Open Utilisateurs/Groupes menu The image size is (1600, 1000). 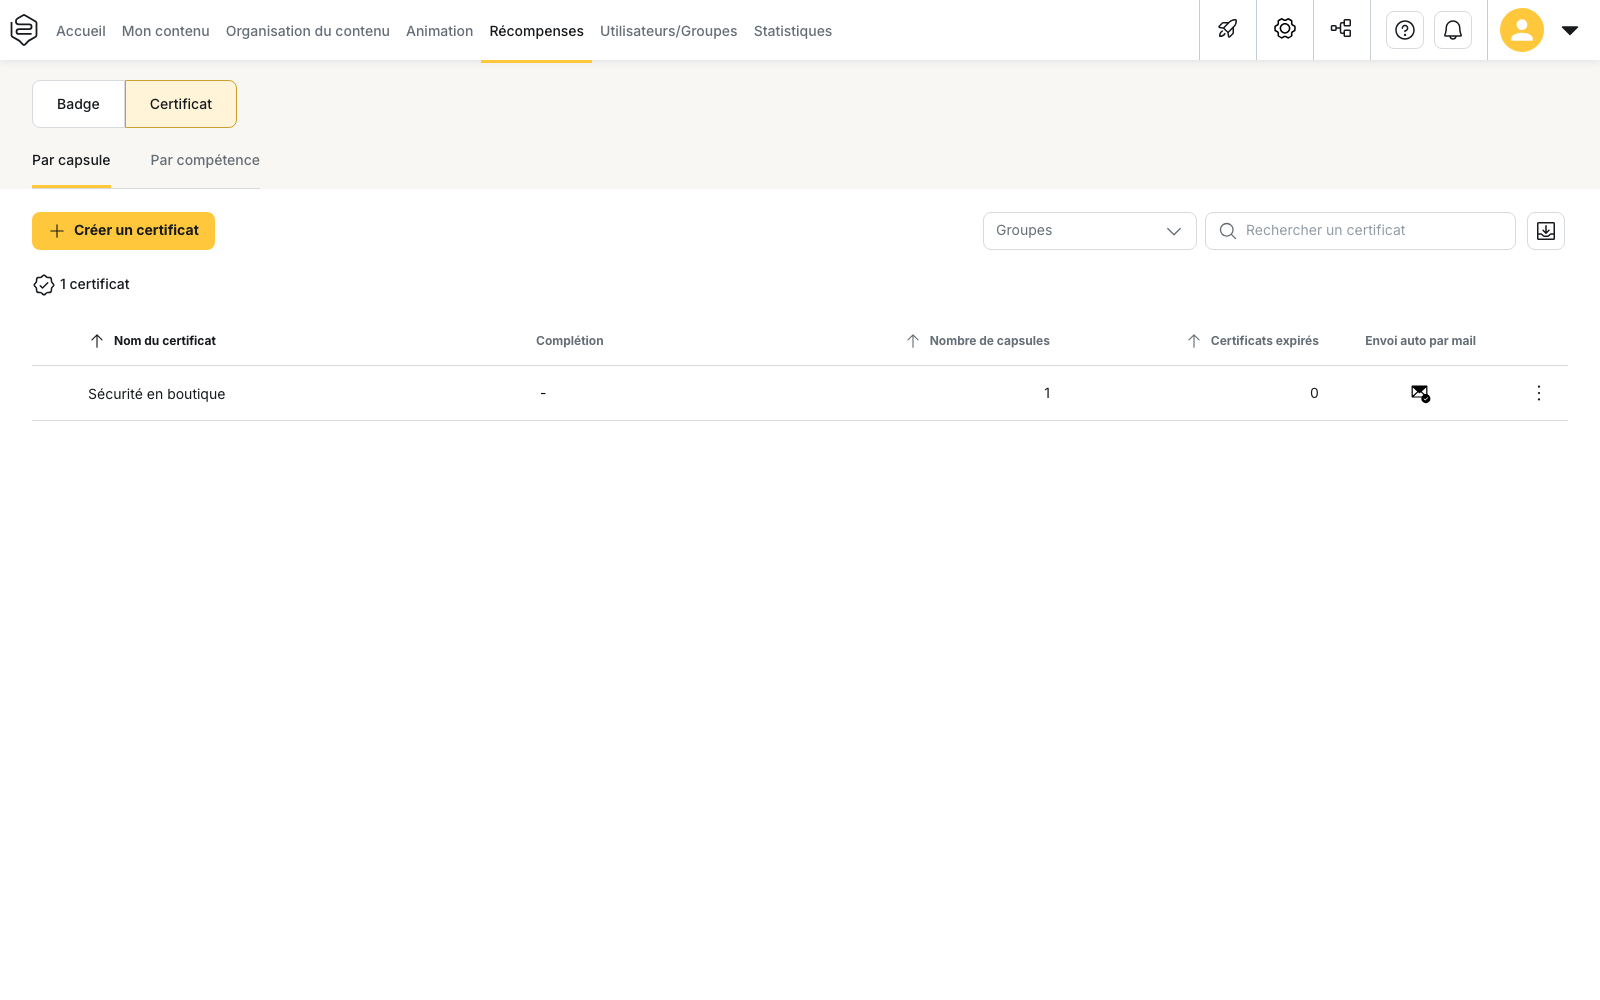[669, 31]
